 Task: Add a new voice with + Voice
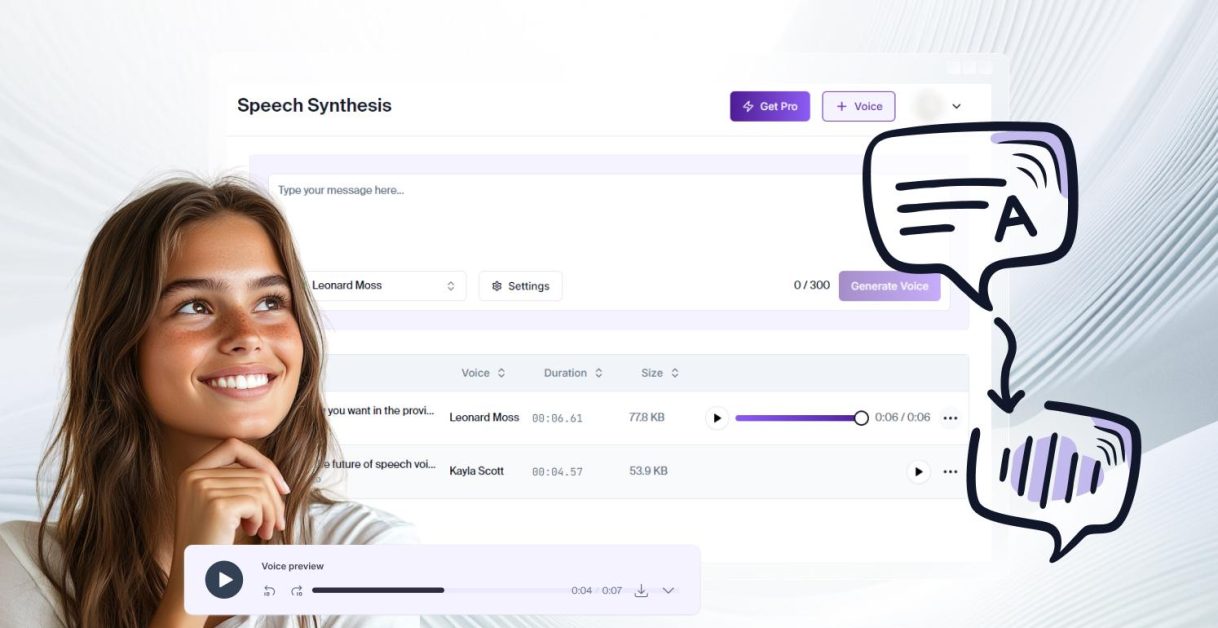(859, 106)
